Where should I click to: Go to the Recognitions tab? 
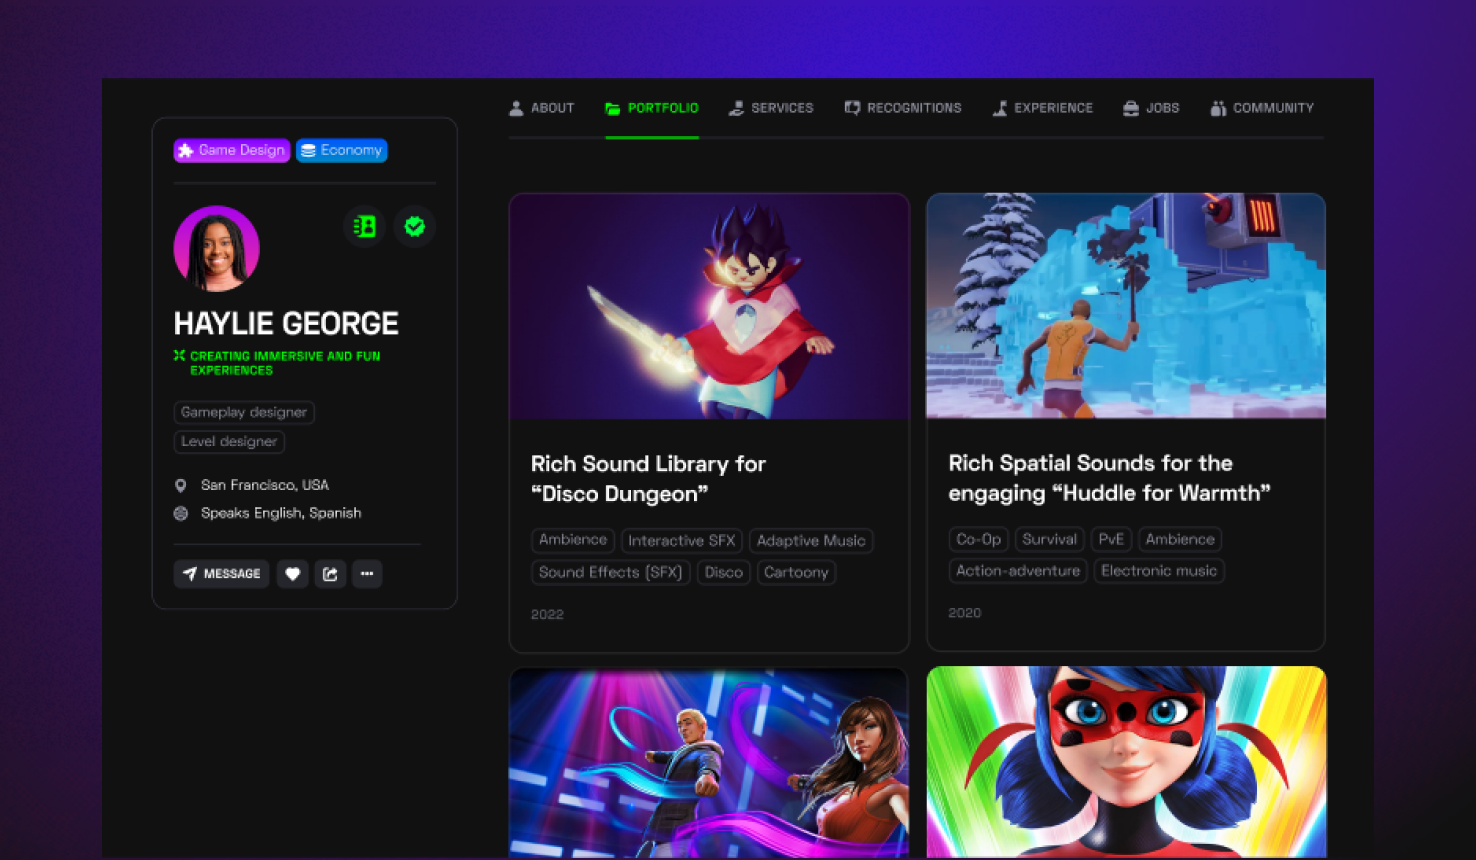[902, 108]
